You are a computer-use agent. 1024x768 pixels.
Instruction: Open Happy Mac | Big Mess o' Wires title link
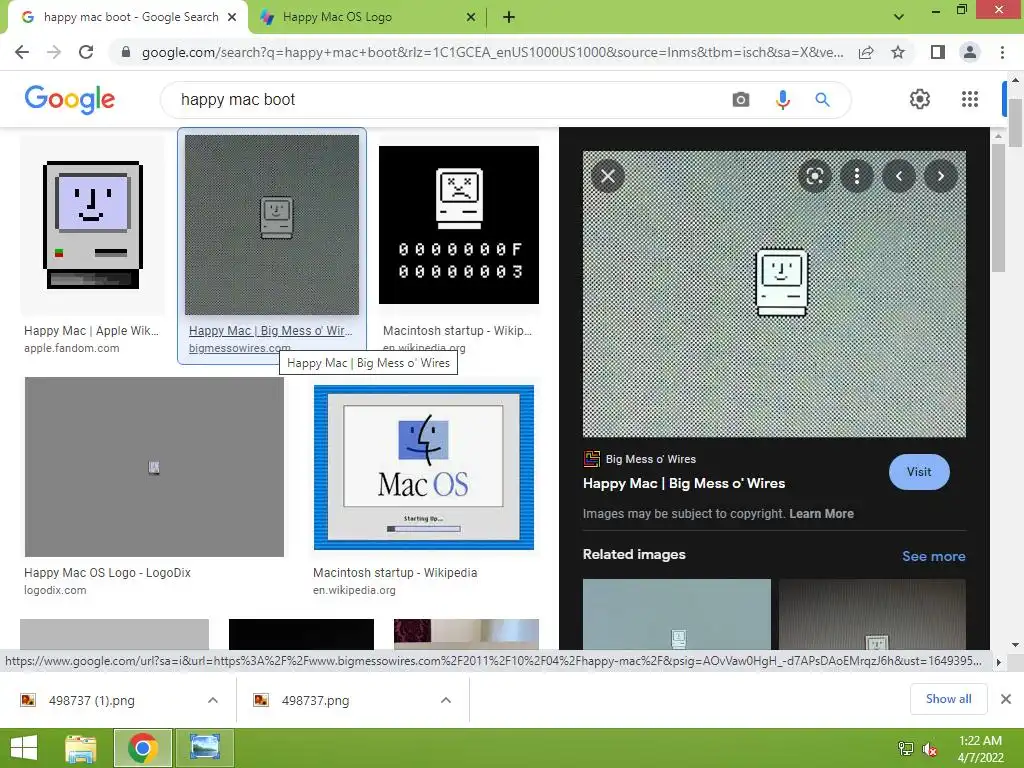click(684, 483)
